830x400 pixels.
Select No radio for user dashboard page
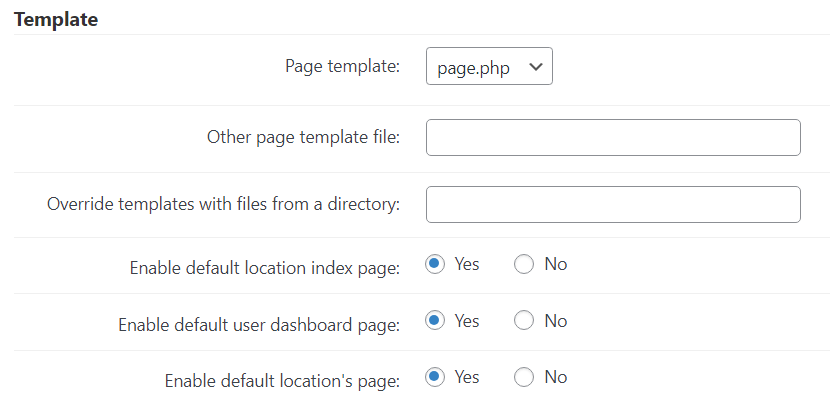(524, 321)
